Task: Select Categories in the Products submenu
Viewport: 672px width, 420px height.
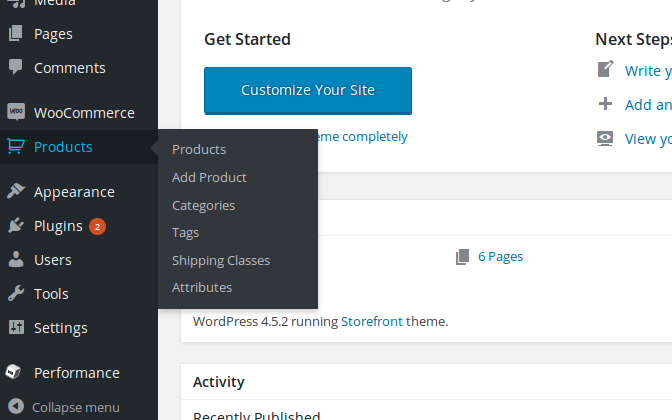Action: 203,205
